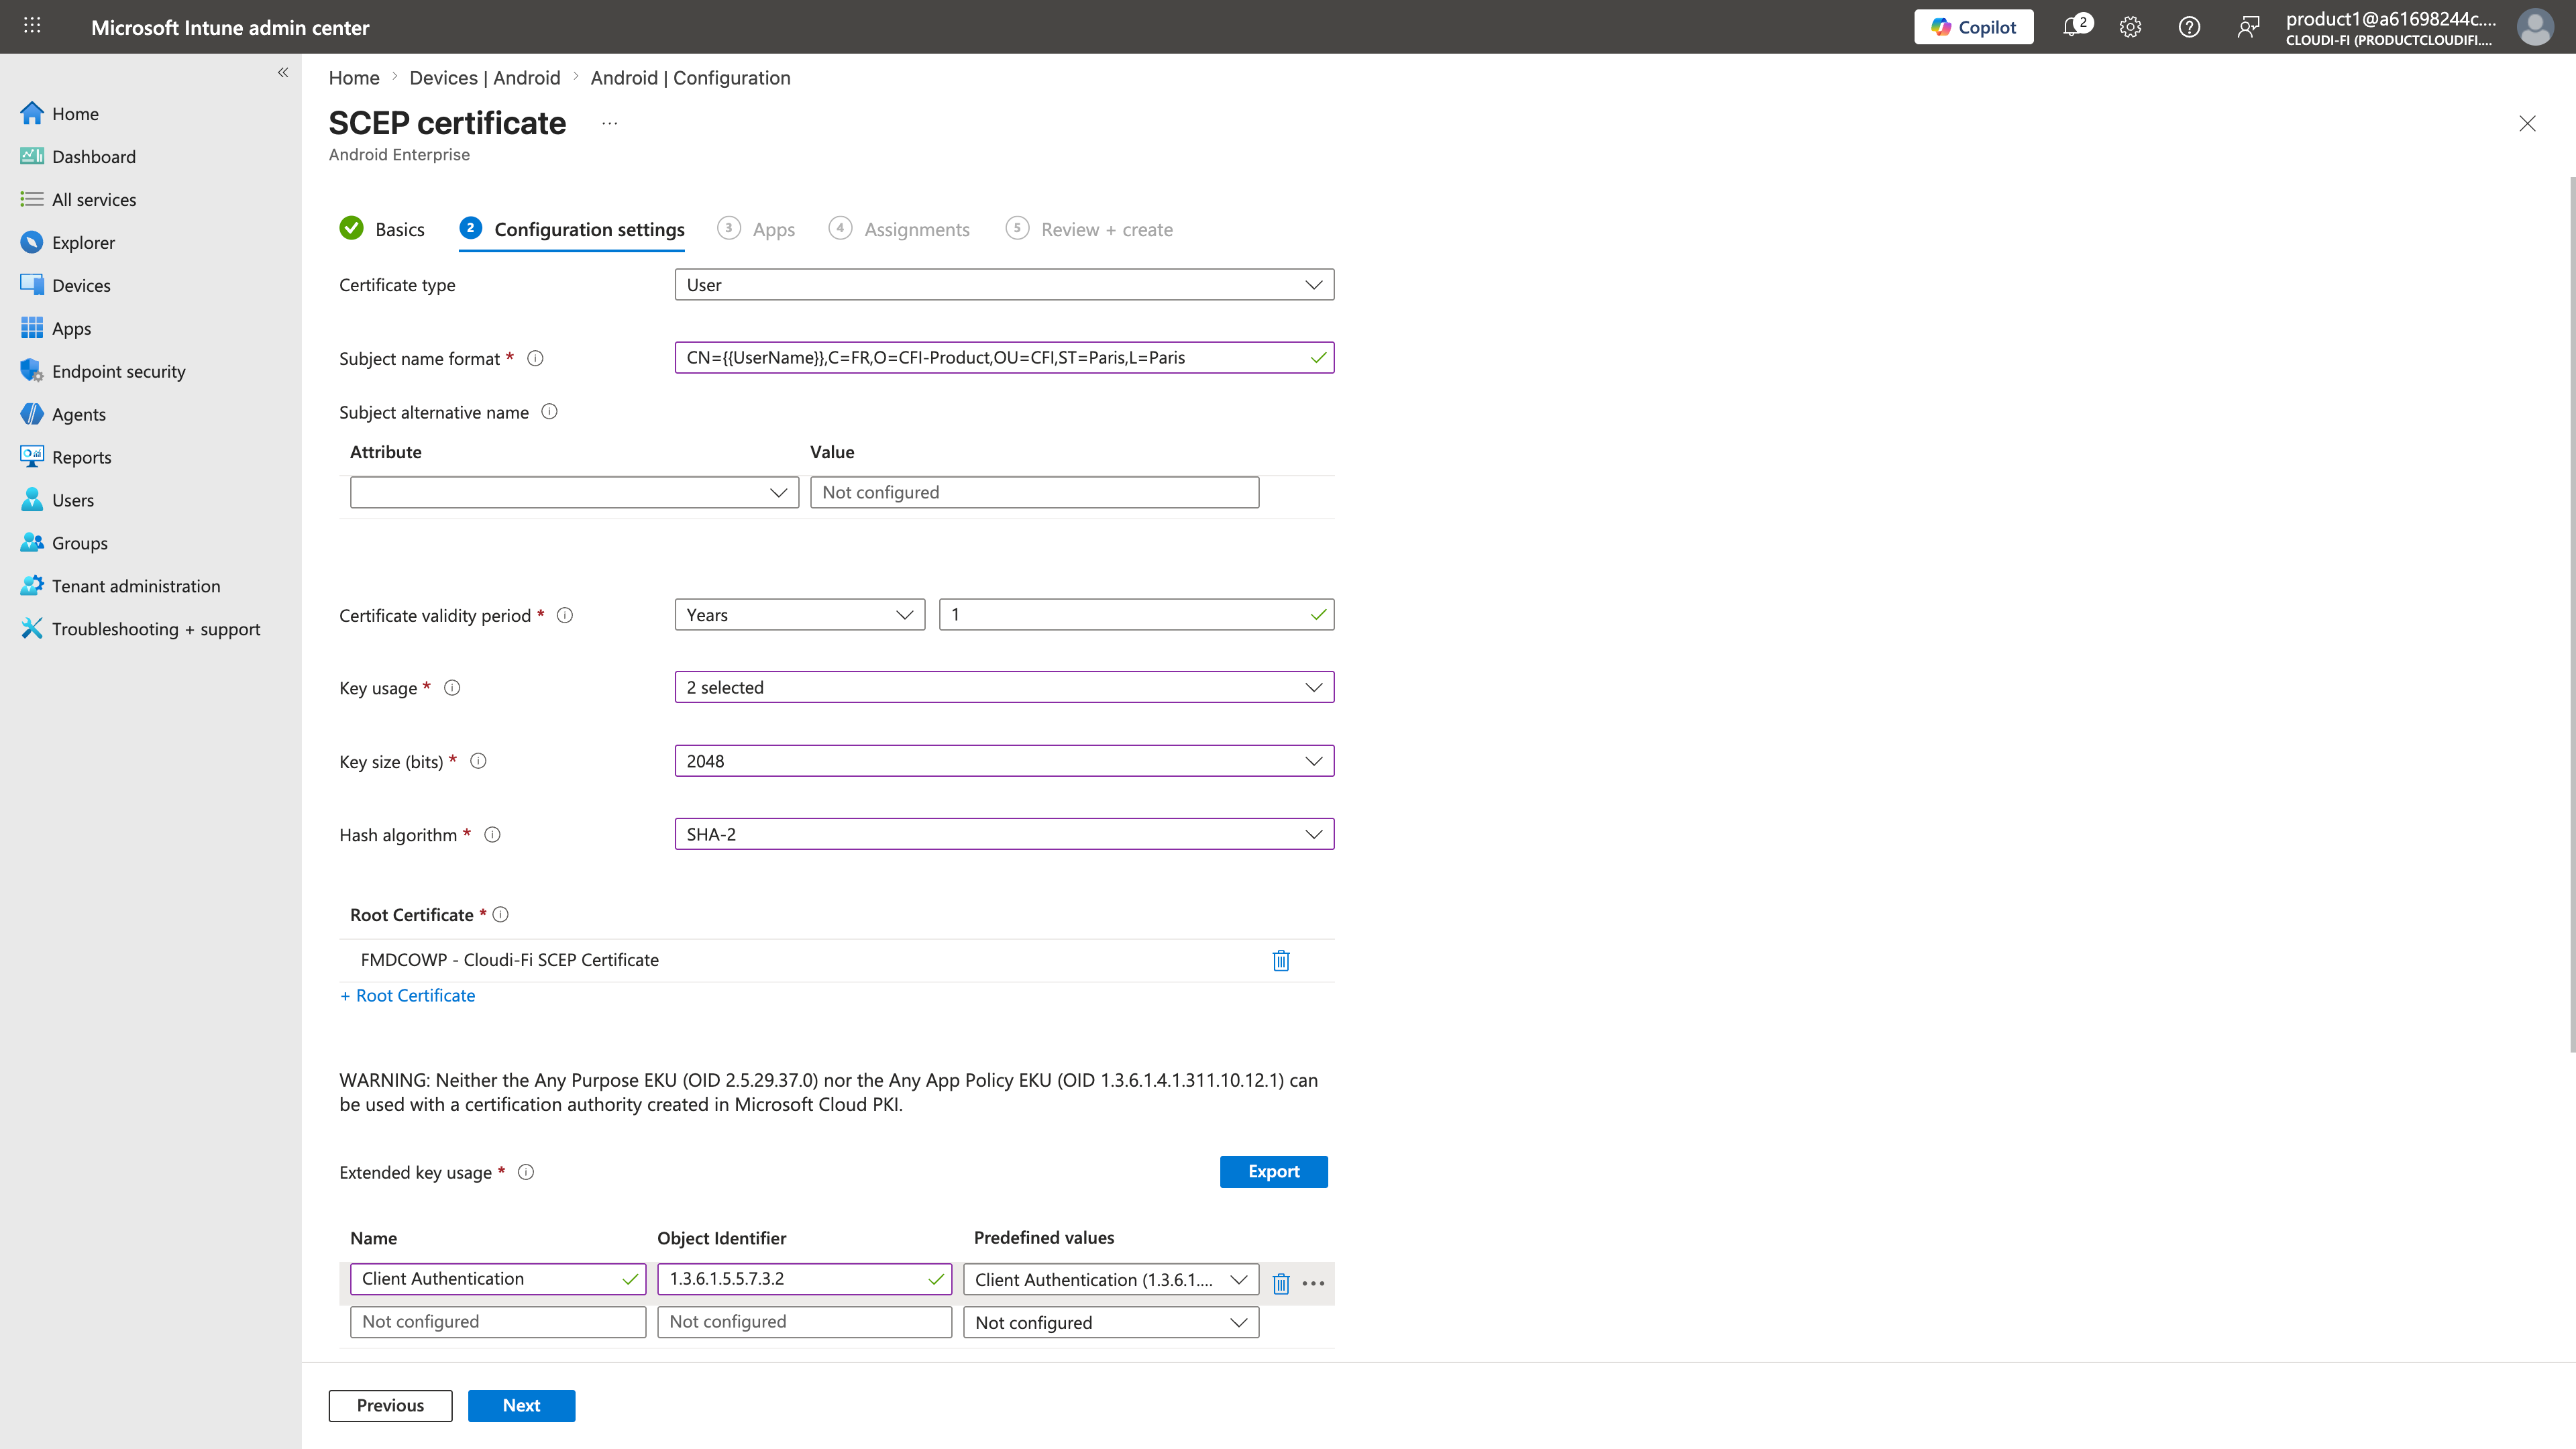Click the Export button
Image resolution: width=2576 pixels, height=1449 pixels.
pyautogui.click(x=1273, y=1171)
